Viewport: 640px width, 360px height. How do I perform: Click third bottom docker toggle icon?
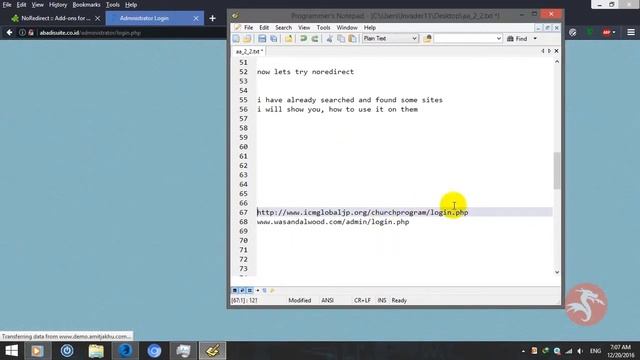pos(249,290)
